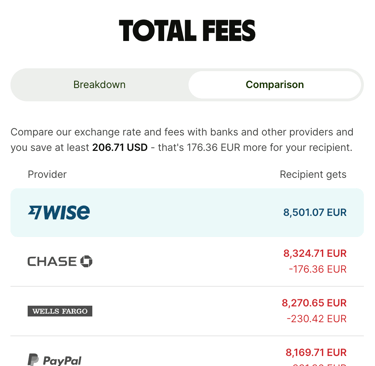Click the TOTAL FEES heading
Screen dimensions: 375x366
[187, 31]
